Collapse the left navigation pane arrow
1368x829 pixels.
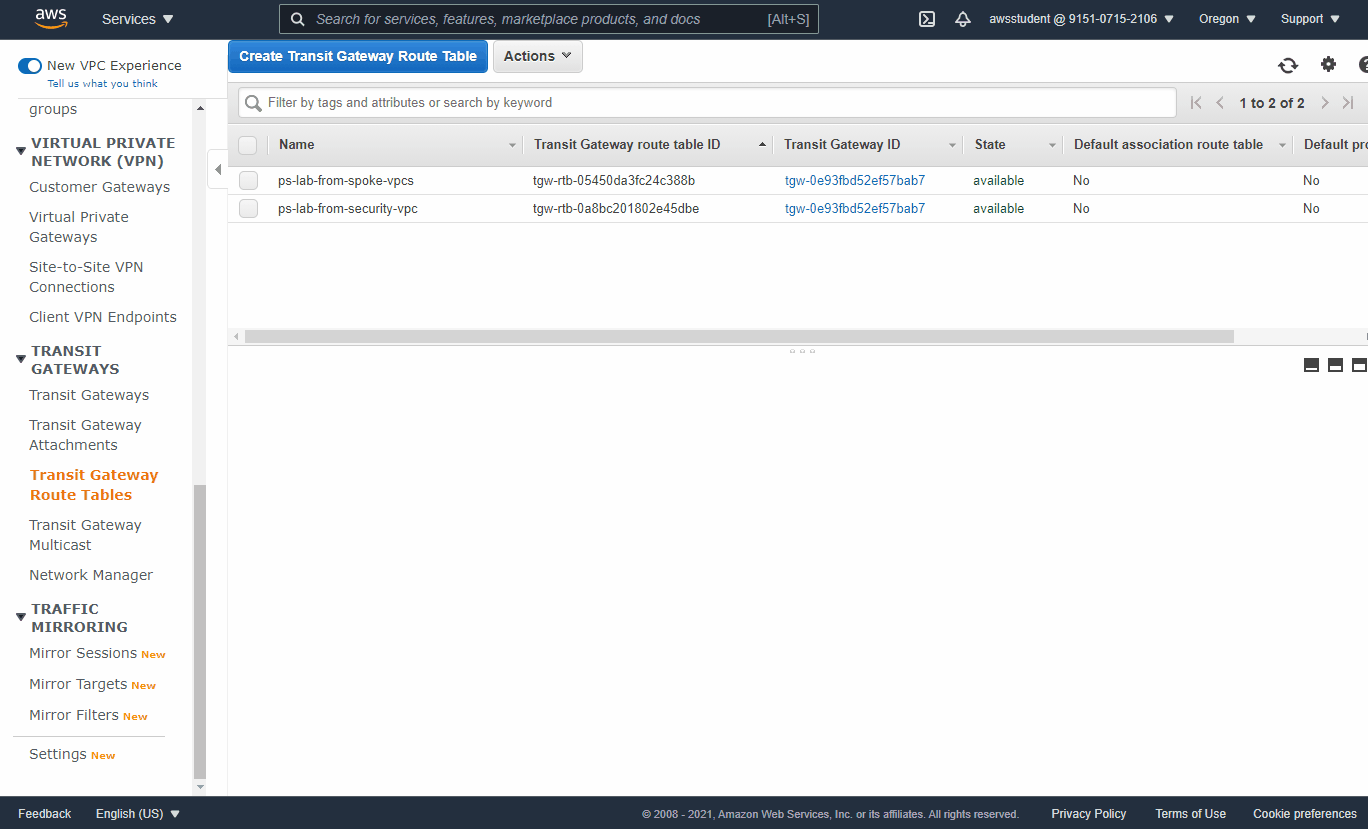(218, 169)
